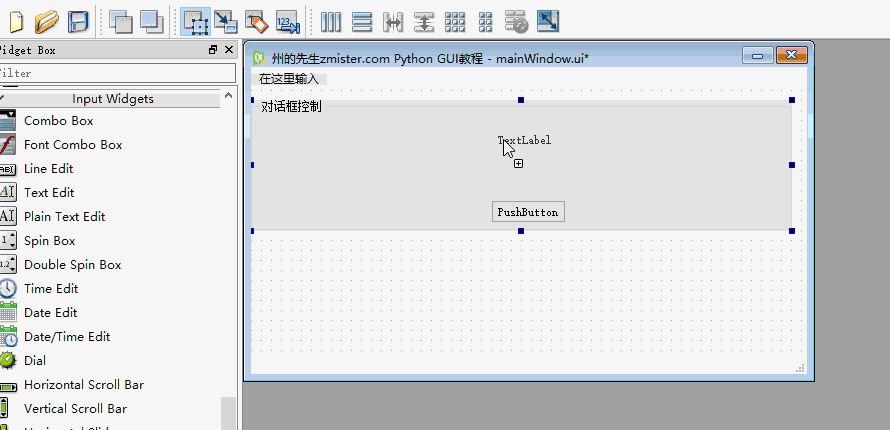Save the form using the floppy icon
The width and height of the screenshot is (890, 430).
coord(78,22)
